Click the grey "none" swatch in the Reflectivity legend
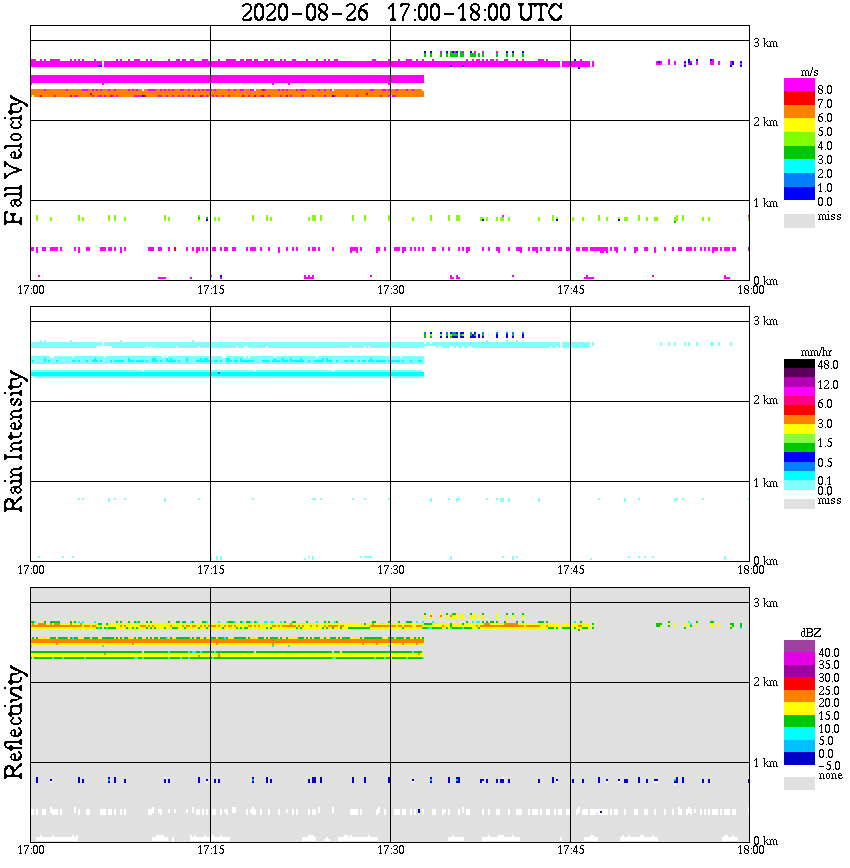850x868 pixels. click(799, 783)
